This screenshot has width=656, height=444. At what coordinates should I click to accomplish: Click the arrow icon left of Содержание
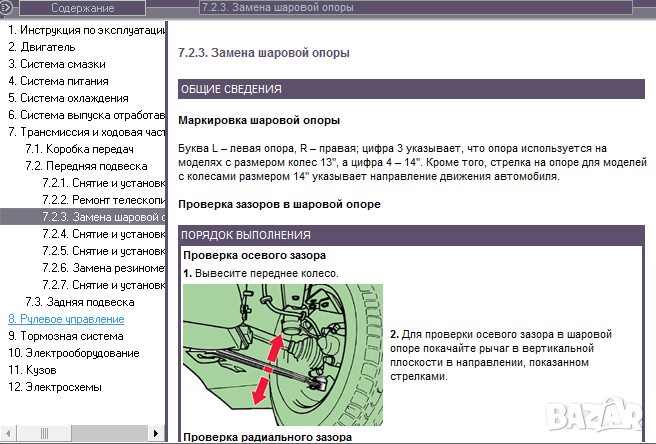[8, 8]
